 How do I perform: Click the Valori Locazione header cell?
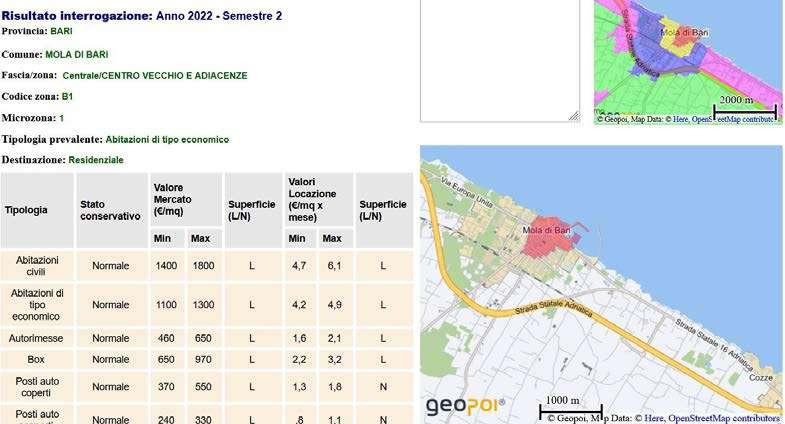317,198
